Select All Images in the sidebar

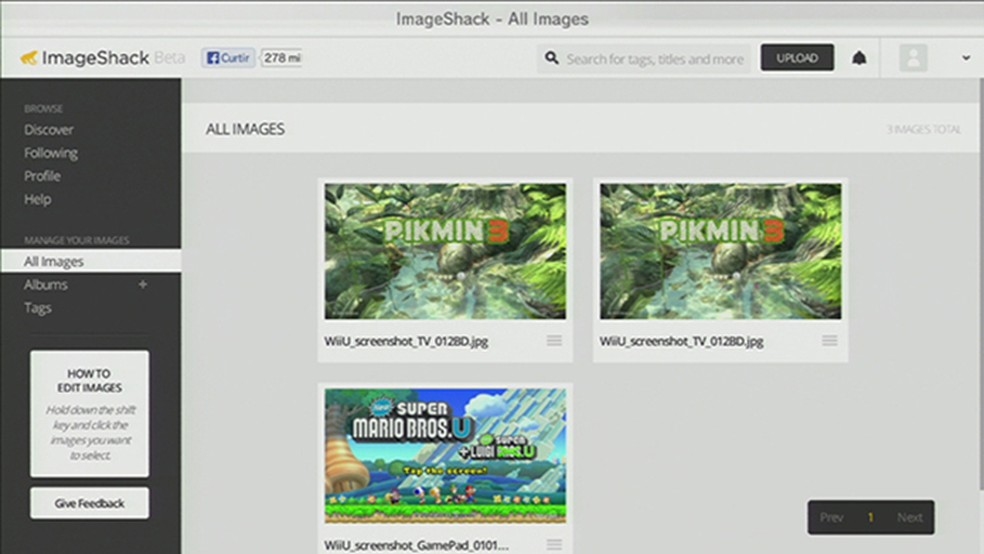pyautogui.click(x=91, y=261)
